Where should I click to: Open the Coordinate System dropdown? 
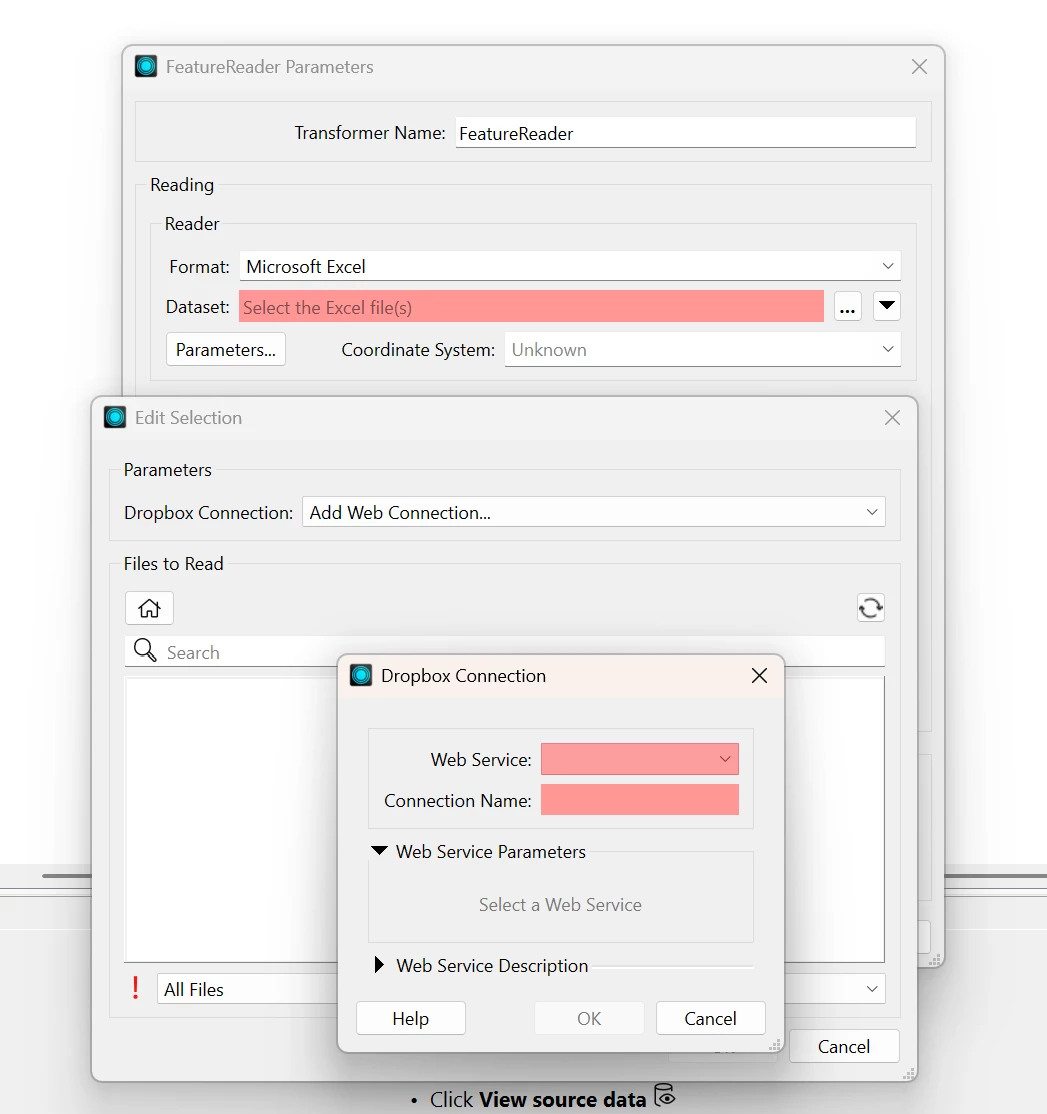click(702, 350)
